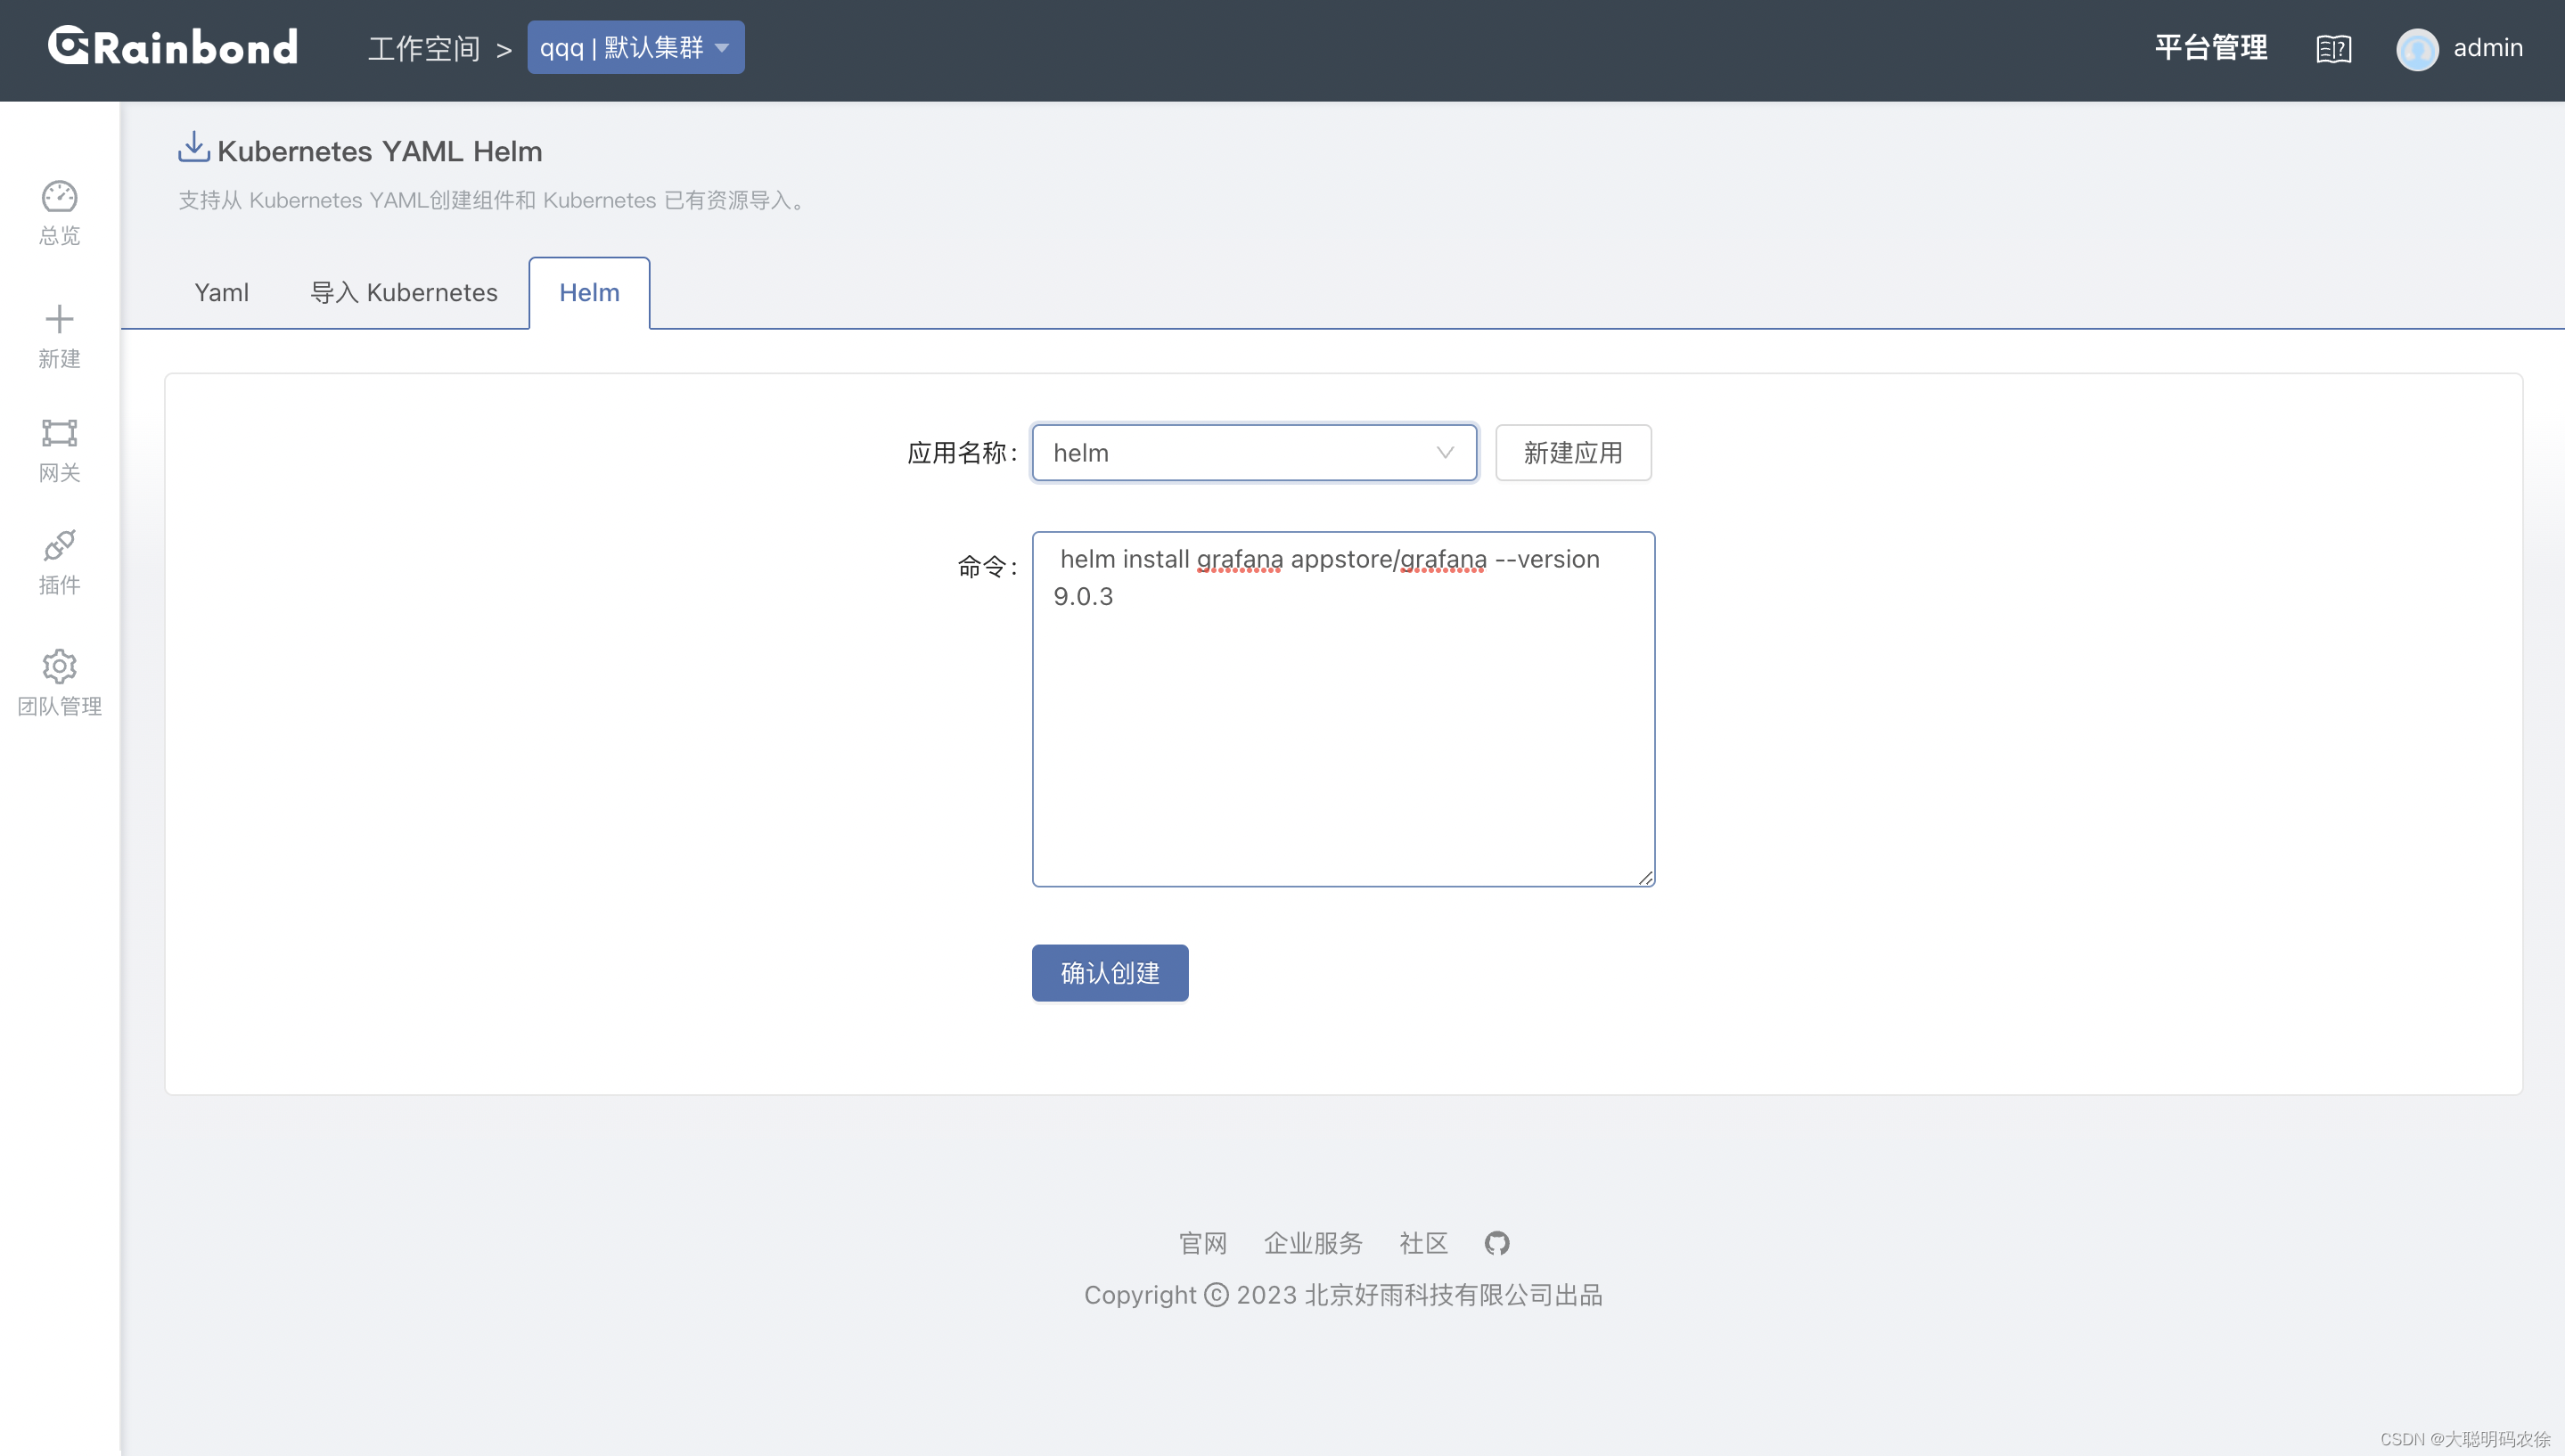The height and width of the screenshot is (1456, 2565).
Task: Open the 网关 gateway sidebar icon
Action: coord(59,433)
